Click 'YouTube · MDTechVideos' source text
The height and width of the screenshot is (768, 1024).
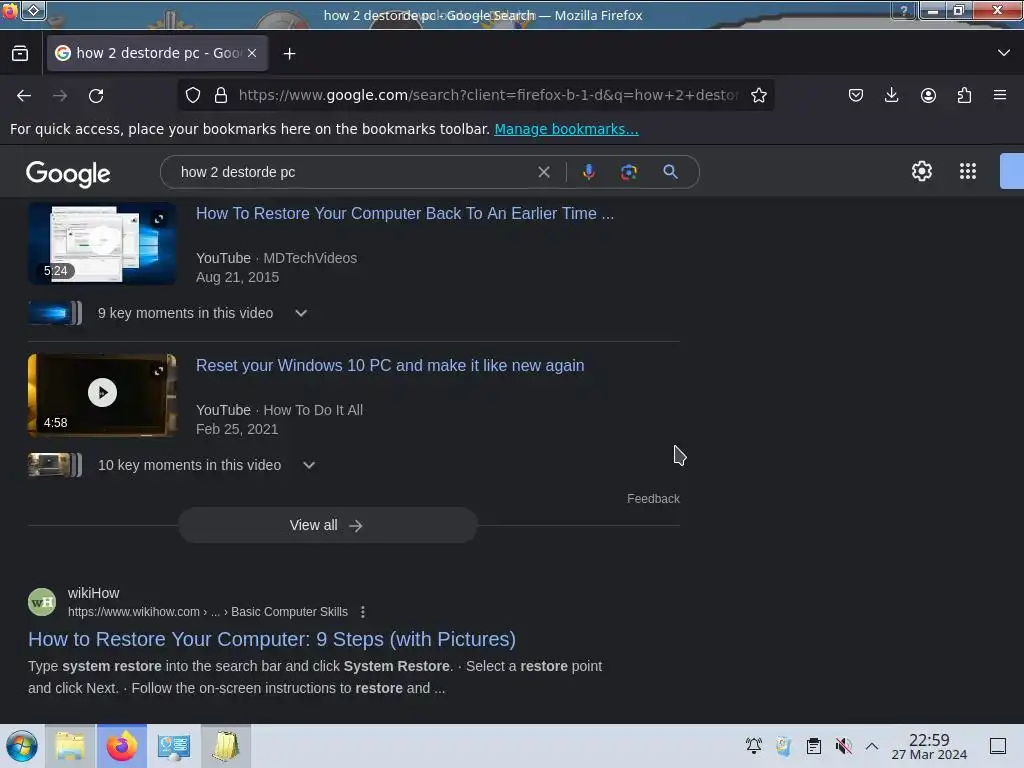[x=276, y=258]
